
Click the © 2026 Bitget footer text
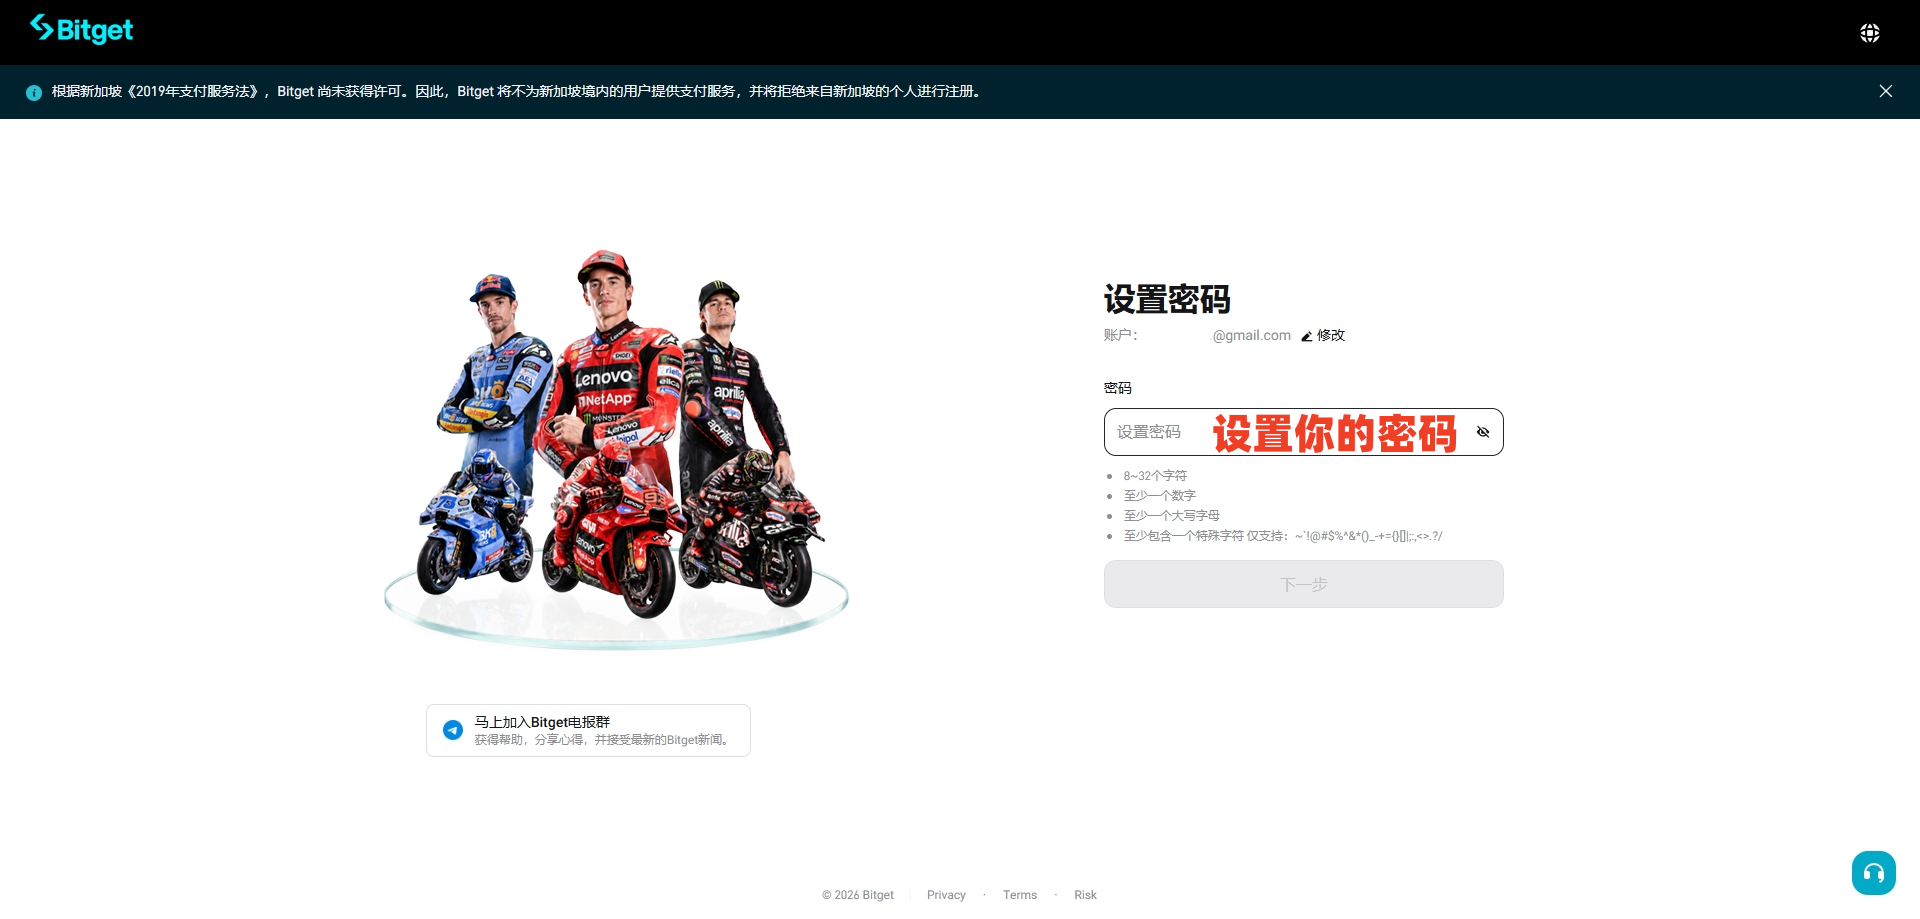click(x=858, y=895)
